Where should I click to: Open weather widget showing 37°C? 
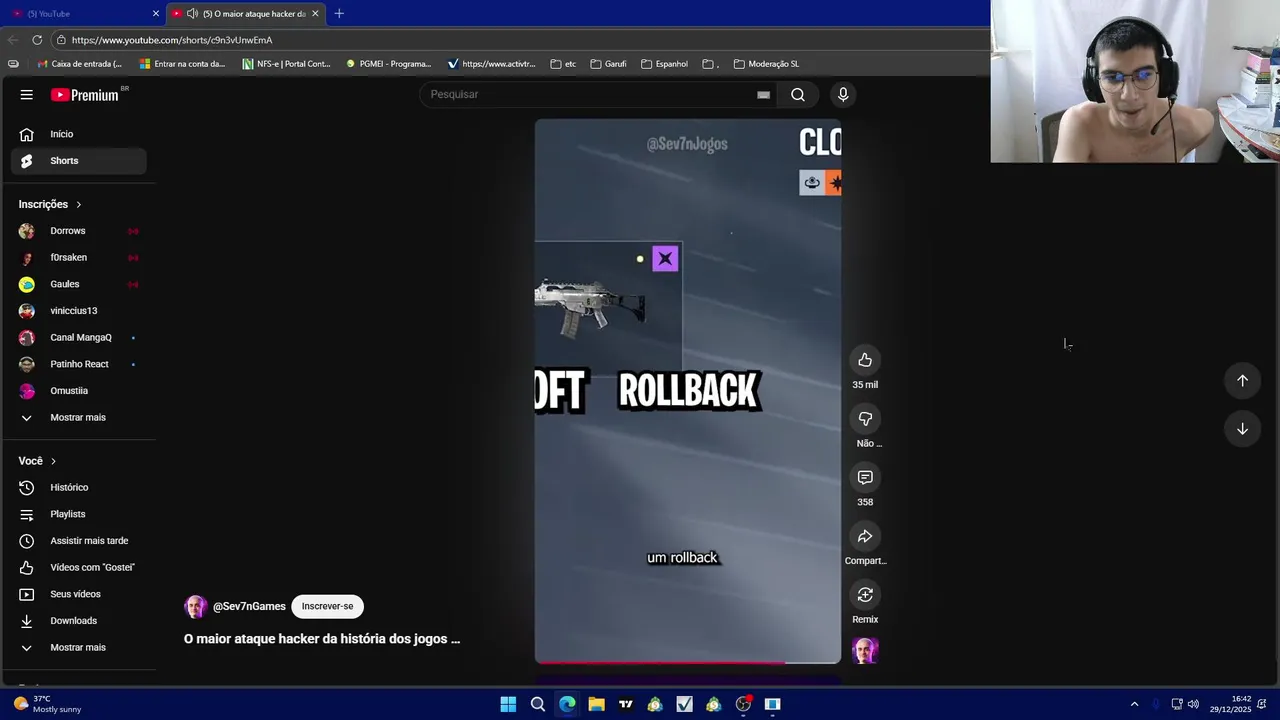[47, 704]
